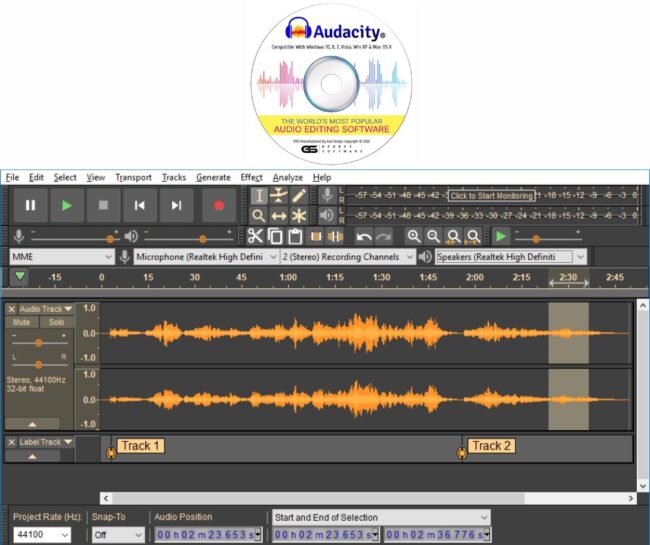Select the Draw (pencil) tool
650x545 pixels.
[x=299, y=195]
